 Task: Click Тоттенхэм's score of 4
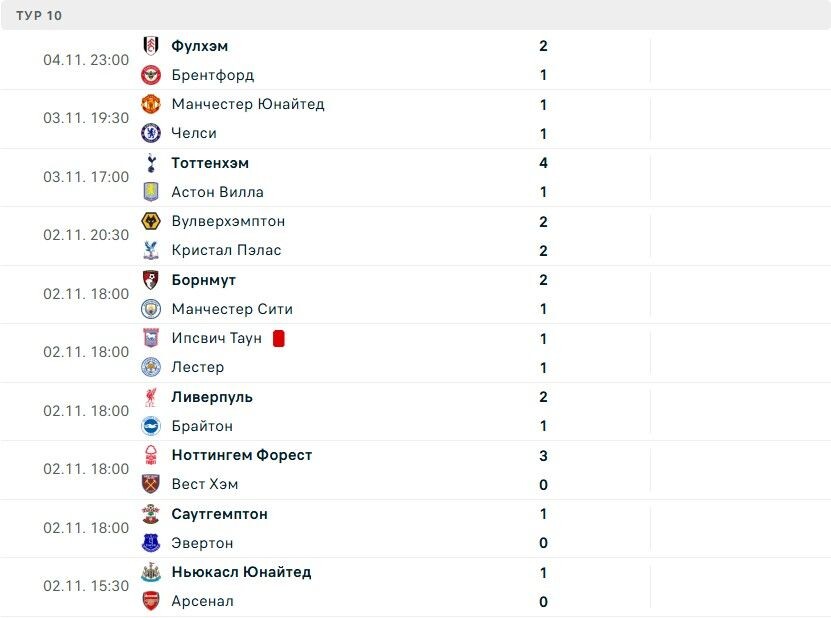coord(543,163)
